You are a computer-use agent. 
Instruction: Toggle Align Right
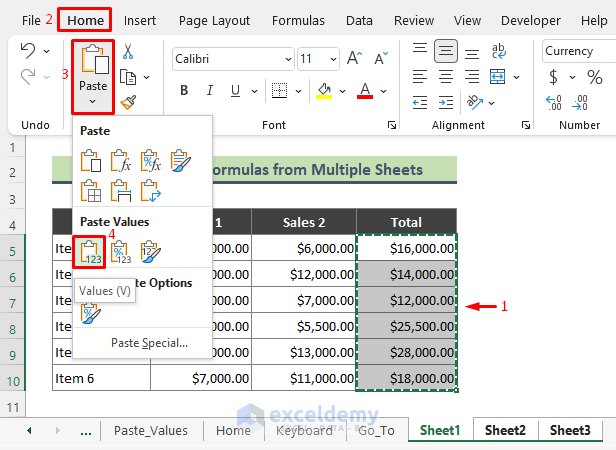coord(472,76)
